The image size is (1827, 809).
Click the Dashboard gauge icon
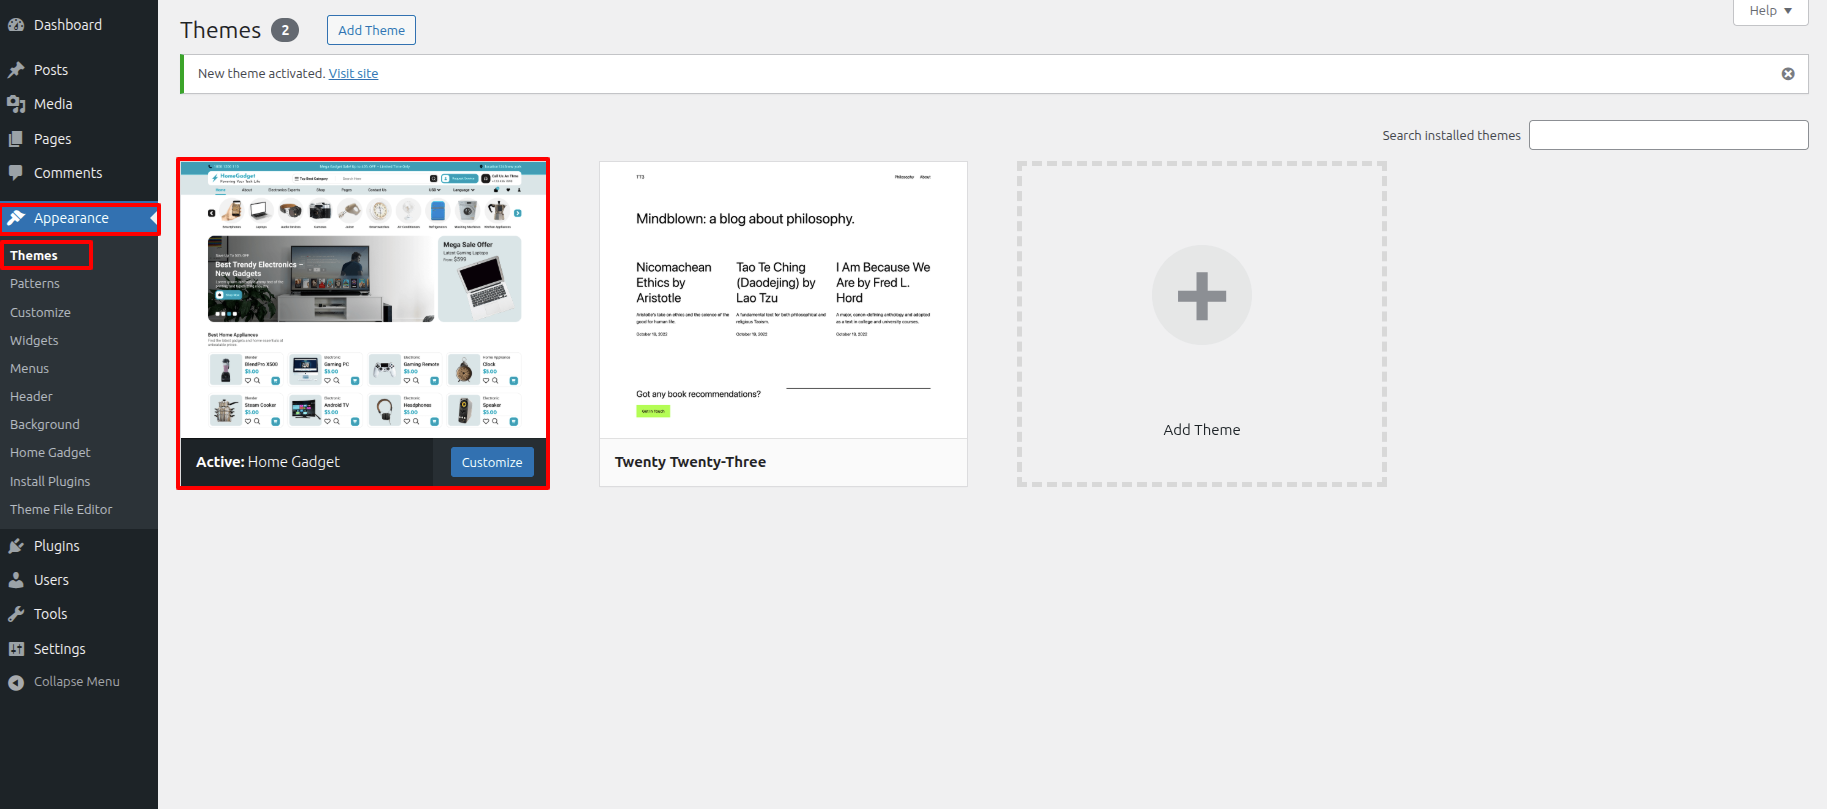point(16,25)
